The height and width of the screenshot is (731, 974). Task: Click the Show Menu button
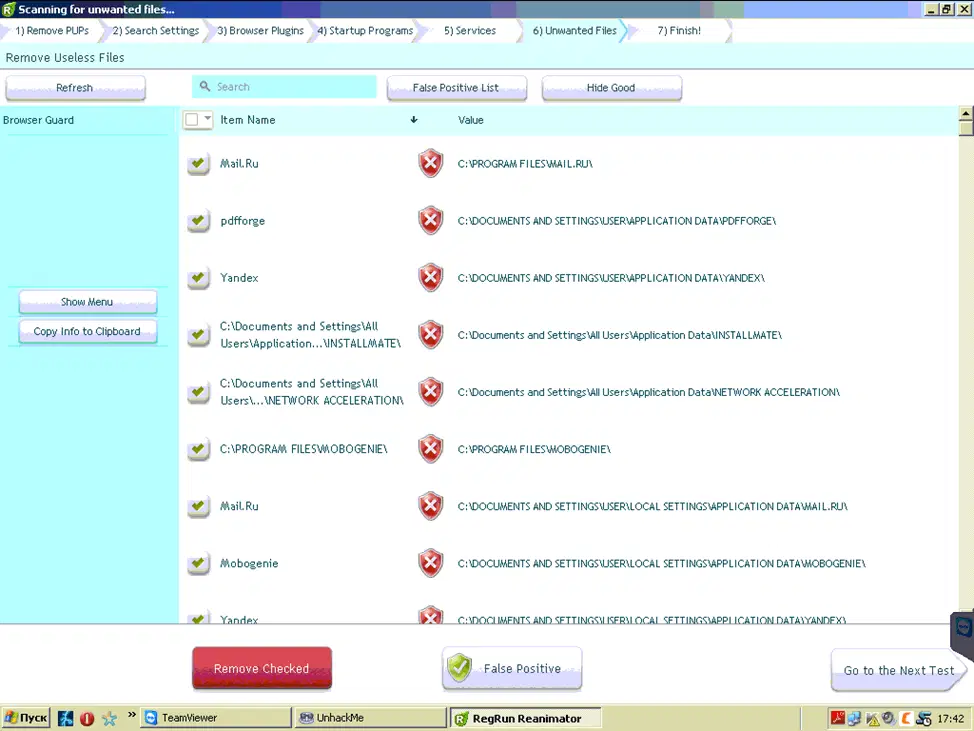click(x=88, y=302)
